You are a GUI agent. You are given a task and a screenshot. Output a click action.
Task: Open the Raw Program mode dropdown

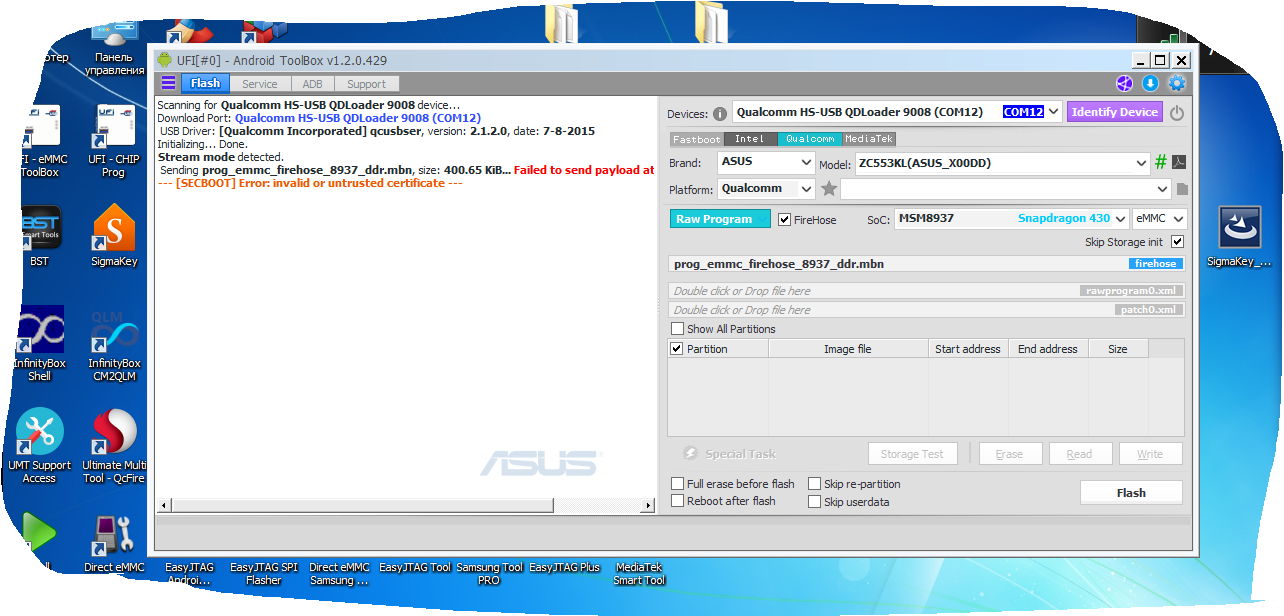tap(763, 219)
